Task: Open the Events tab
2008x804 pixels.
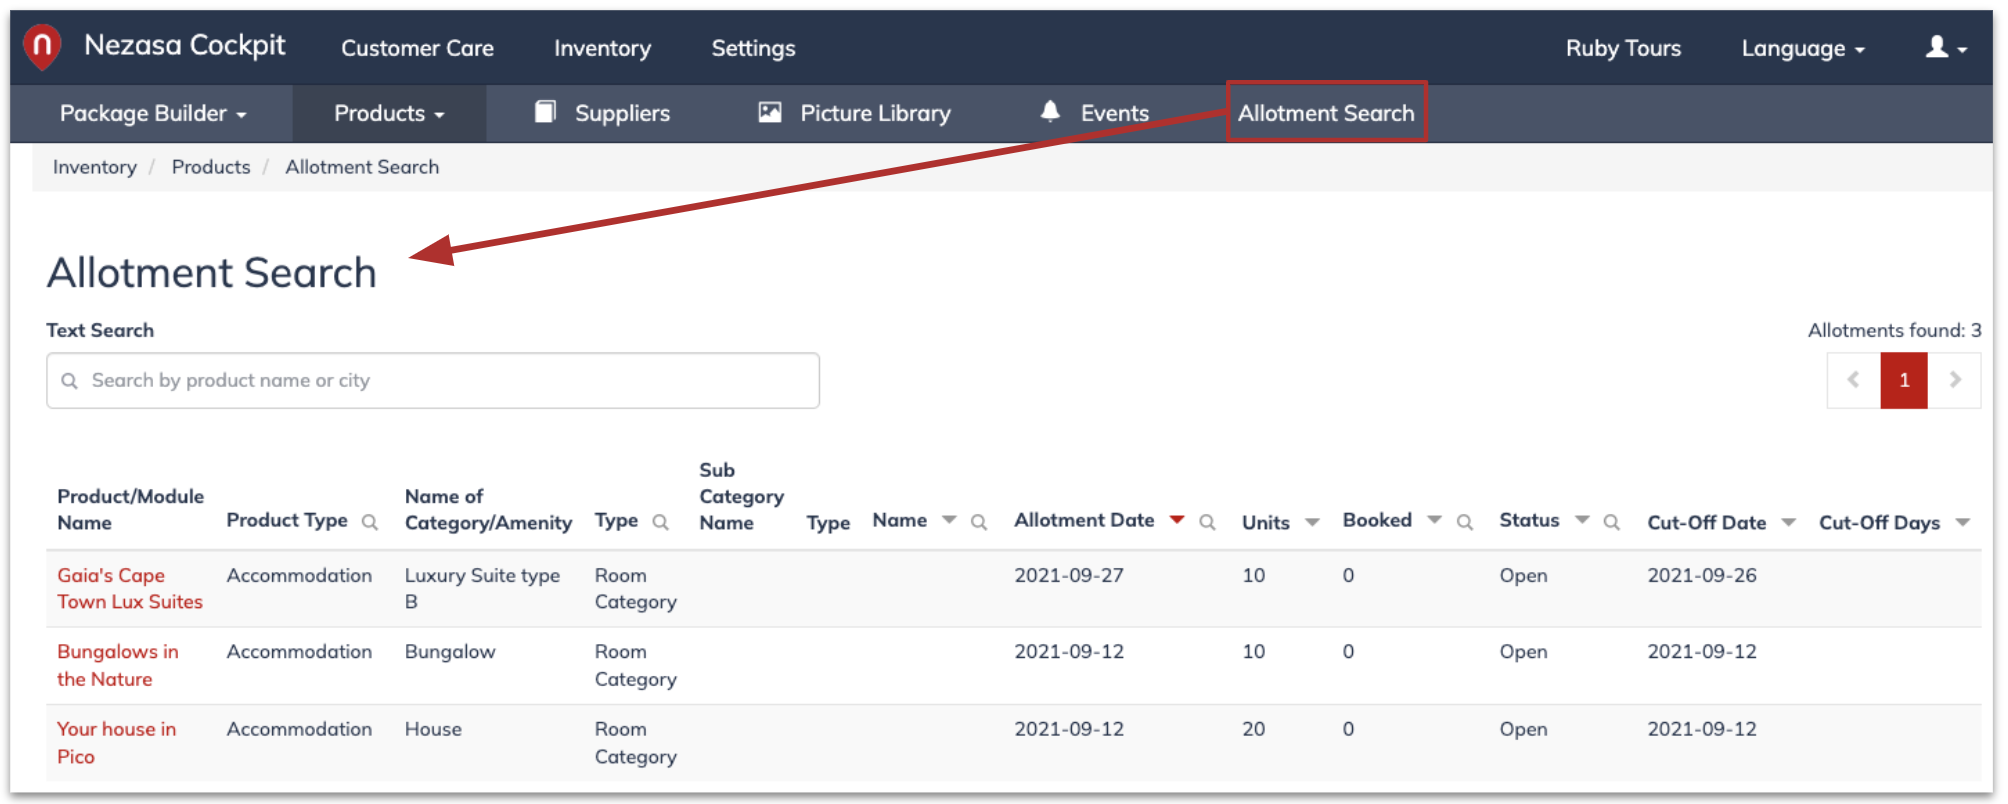Action: (1095, 113)
